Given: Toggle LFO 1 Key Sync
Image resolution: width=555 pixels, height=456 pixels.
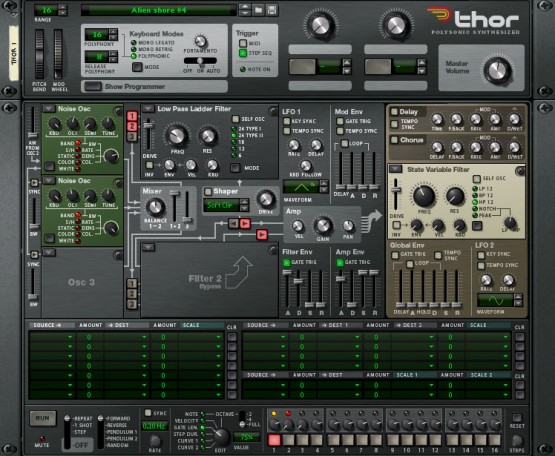Looking at the screenshot, I should tap(286, 121).
